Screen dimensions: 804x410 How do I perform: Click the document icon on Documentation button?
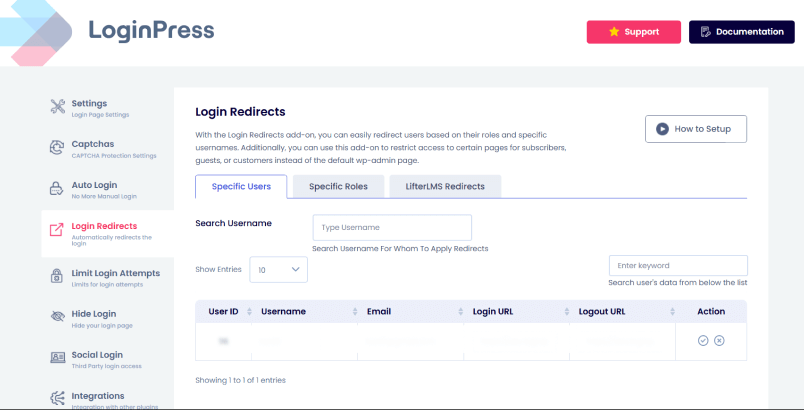pos(706,32)
